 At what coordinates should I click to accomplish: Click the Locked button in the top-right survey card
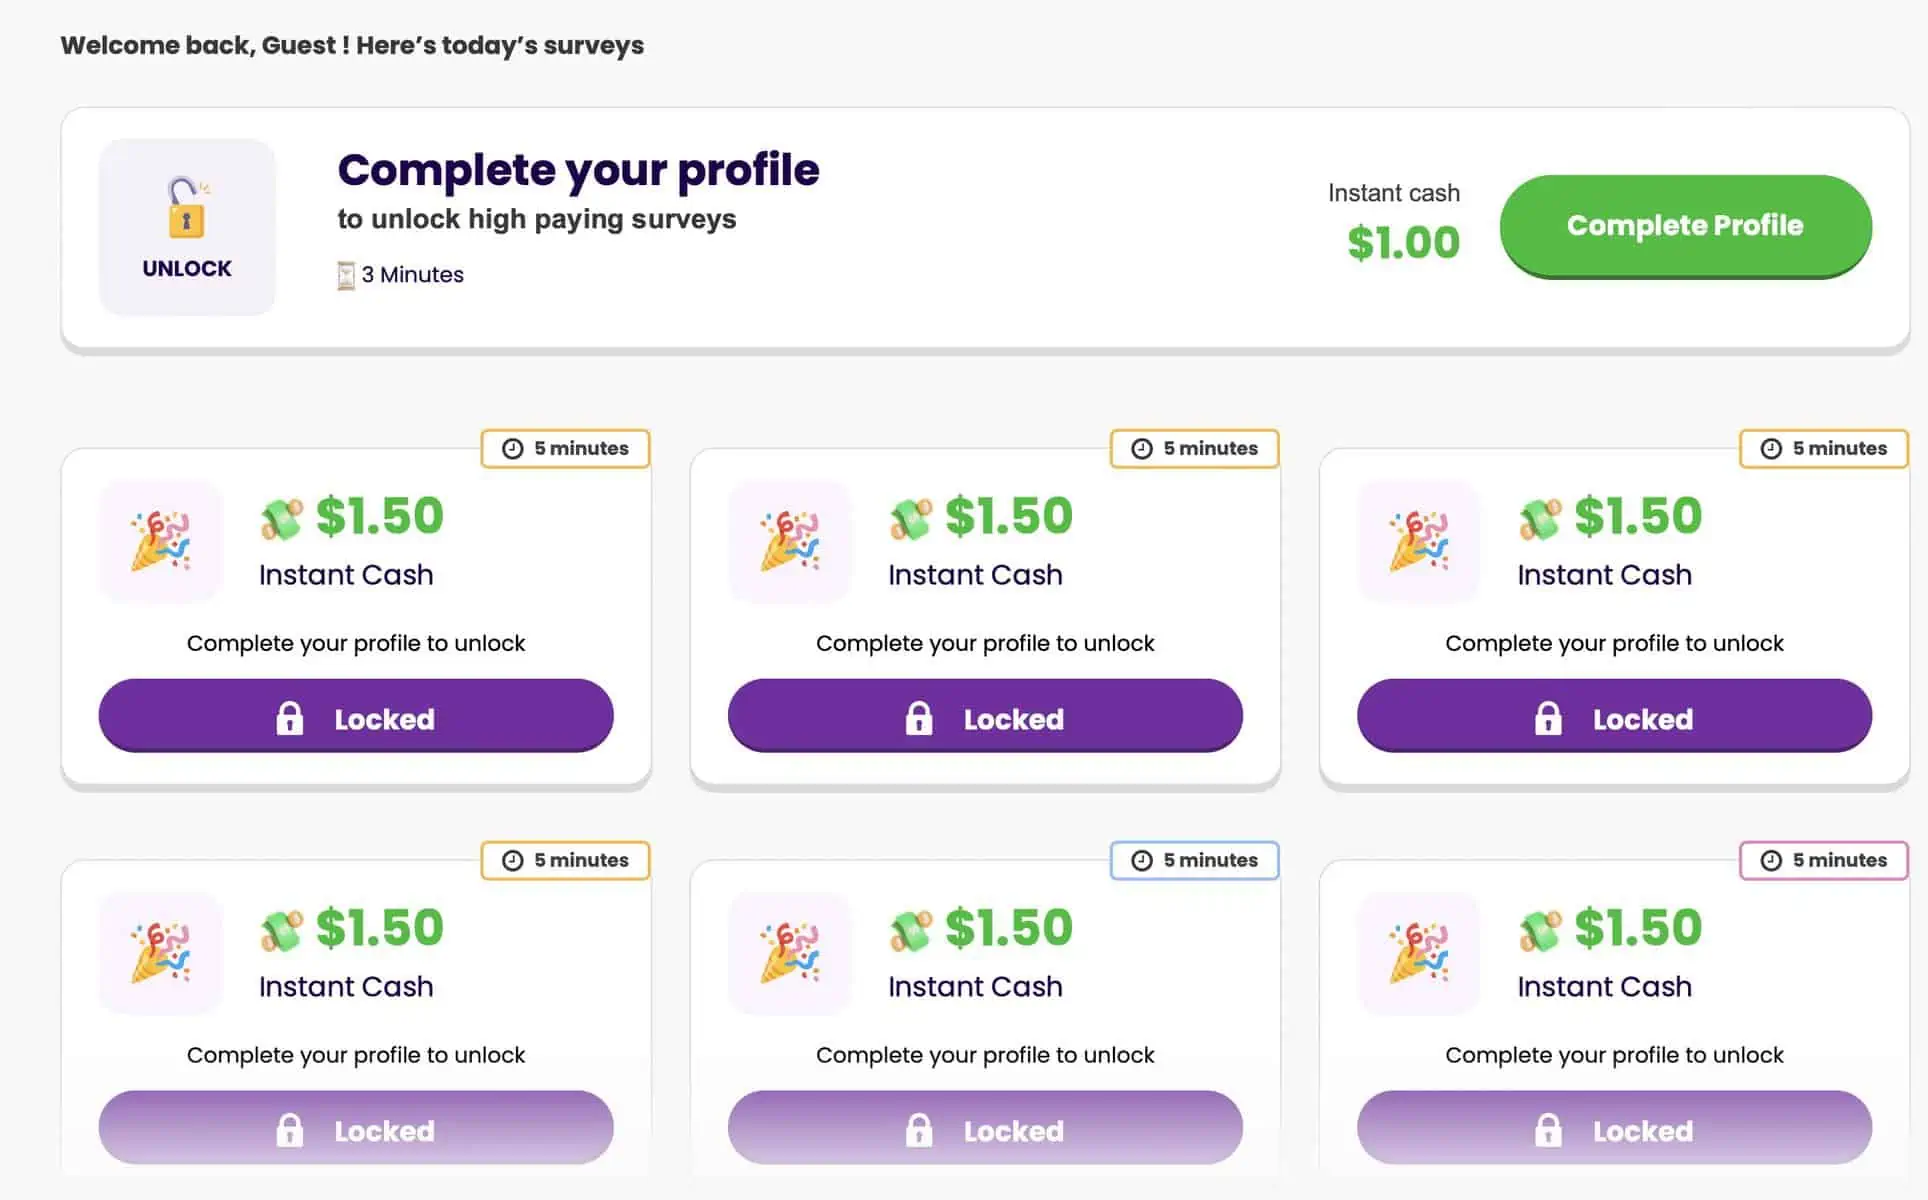click(1614, 716)
